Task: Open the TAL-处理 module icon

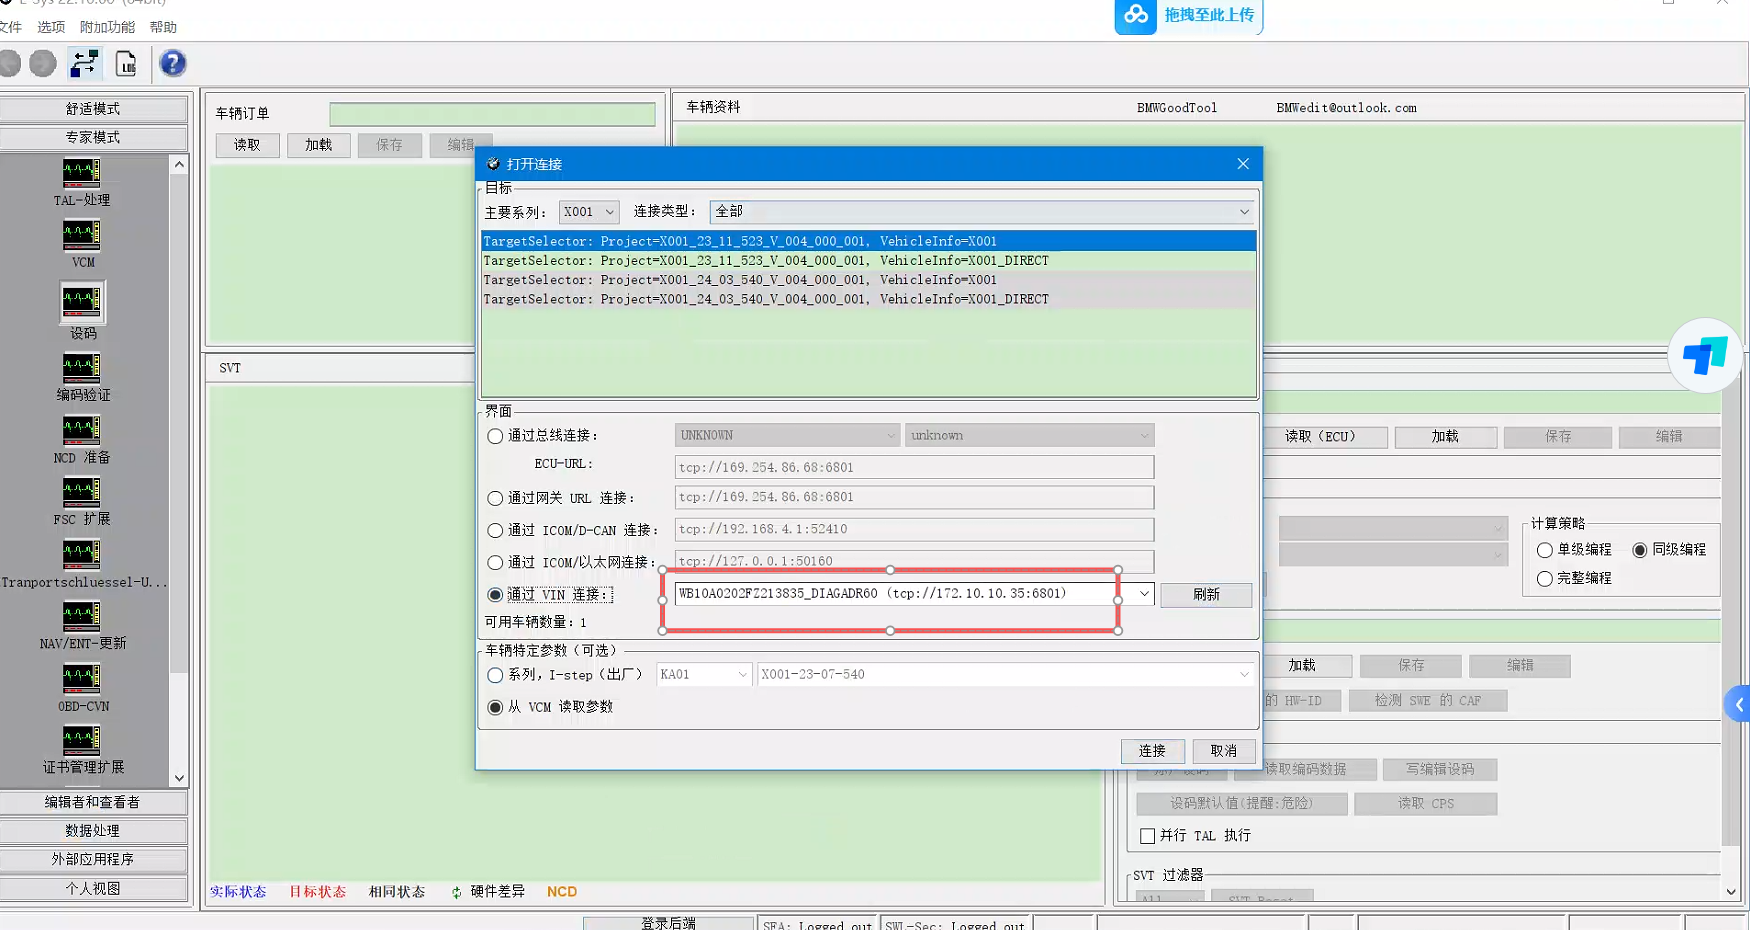Action: (x=82, y=174)
